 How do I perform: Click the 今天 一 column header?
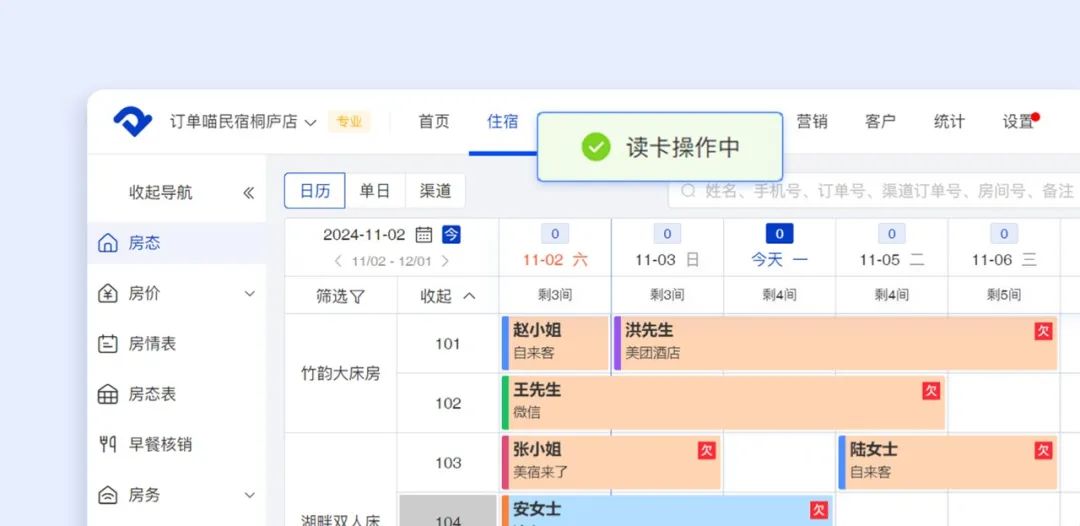click(x=779, y=260)
